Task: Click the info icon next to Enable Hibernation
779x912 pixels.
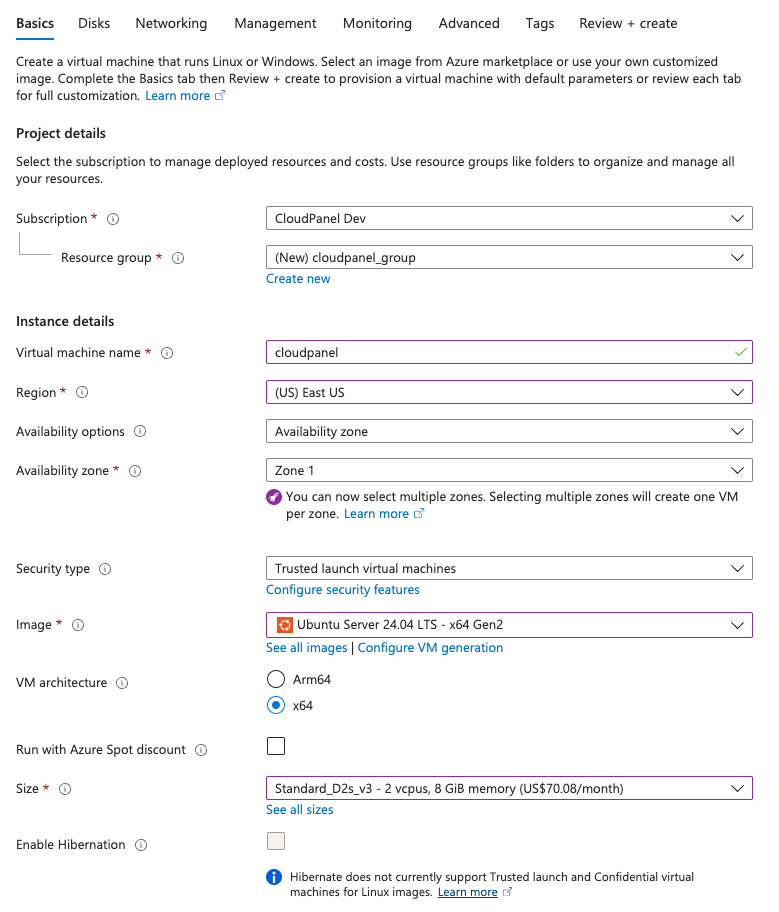Action: click(x=143, y=844)
